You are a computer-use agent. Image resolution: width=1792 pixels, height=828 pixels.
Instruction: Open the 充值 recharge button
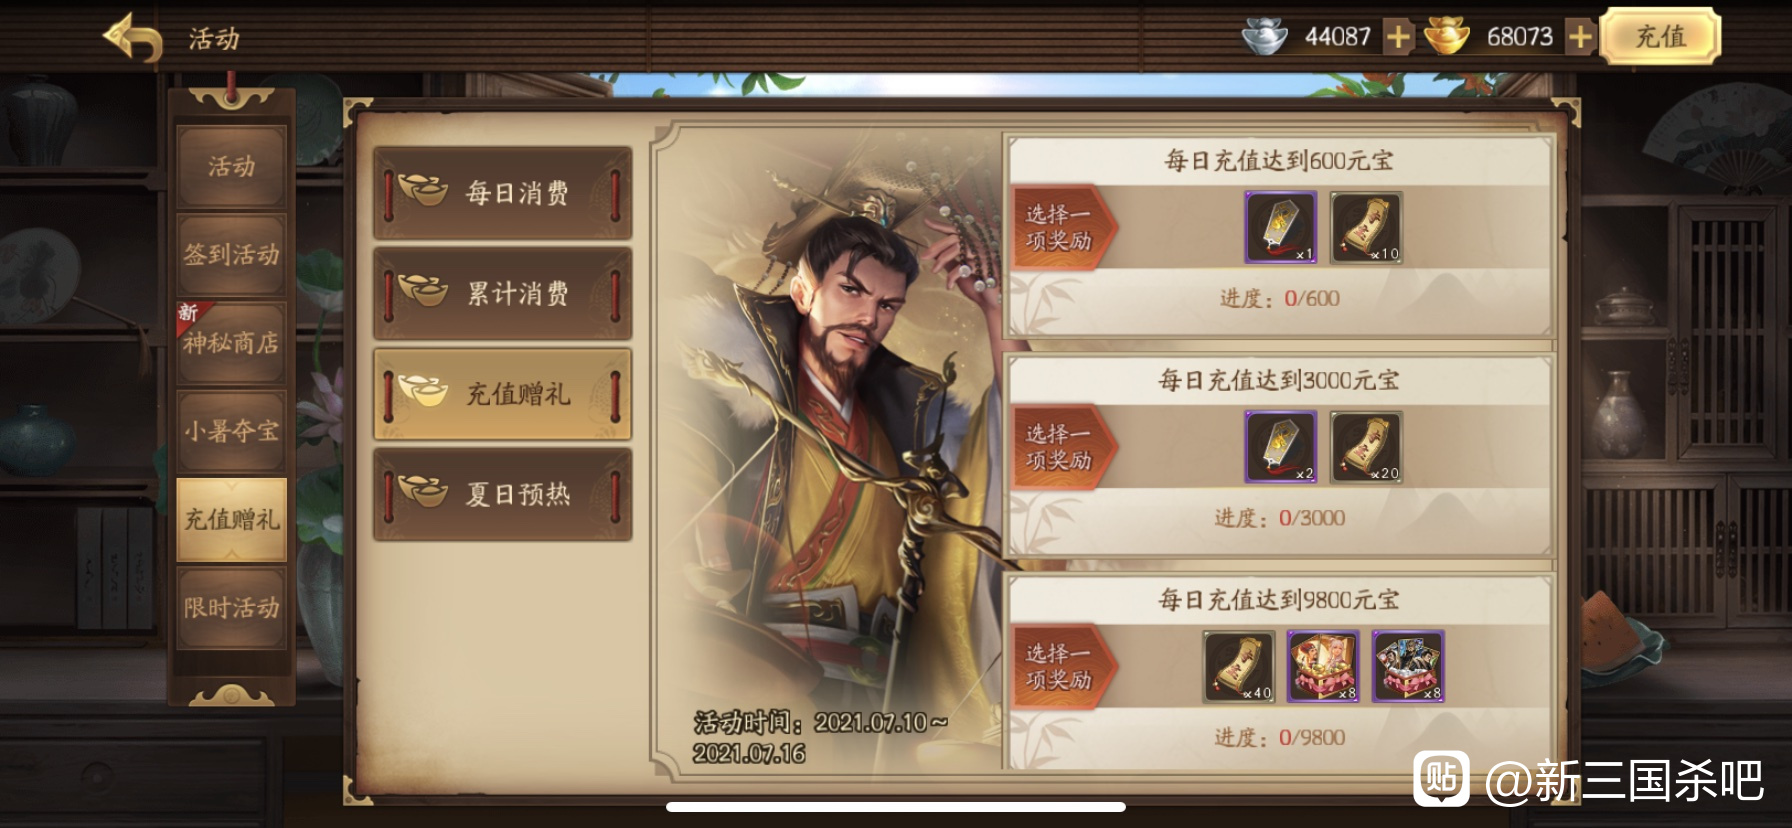(x=1660, y=37)
